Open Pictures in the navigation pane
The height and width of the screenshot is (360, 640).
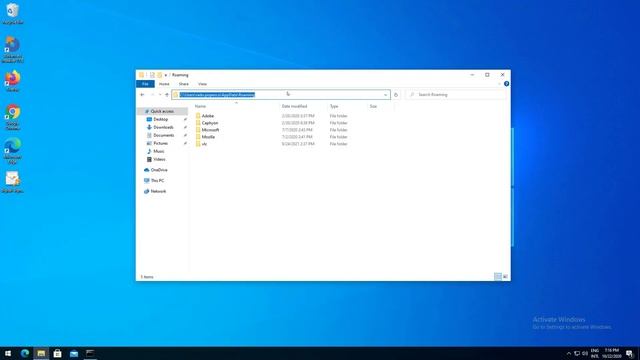(x=160, y=143)
